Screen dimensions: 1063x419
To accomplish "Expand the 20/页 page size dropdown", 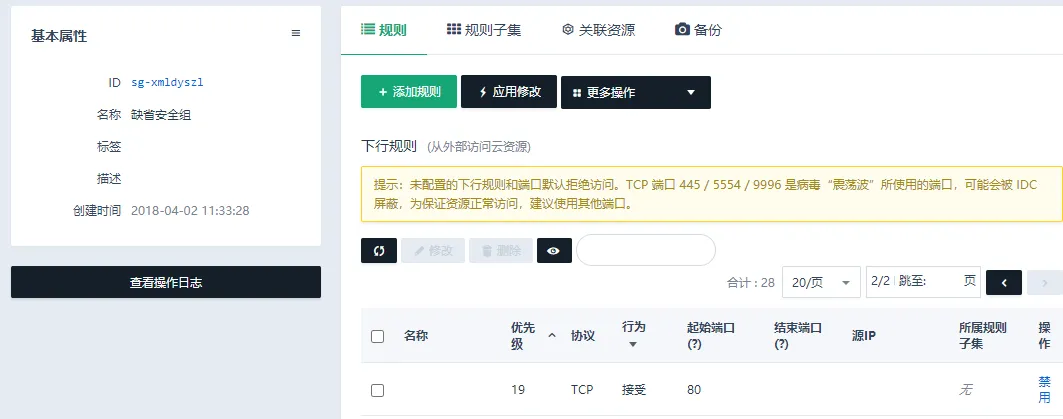I will coord(820,283).
